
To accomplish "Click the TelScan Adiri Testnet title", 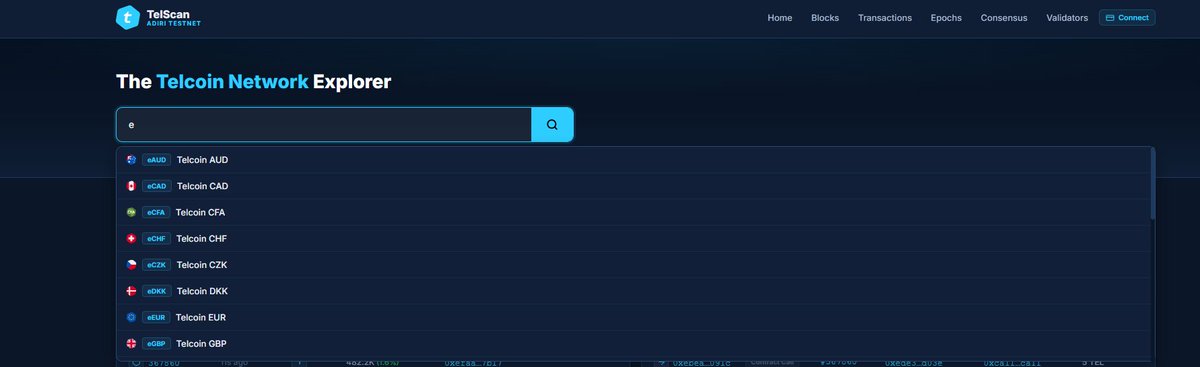I will (x=173, y=17).
